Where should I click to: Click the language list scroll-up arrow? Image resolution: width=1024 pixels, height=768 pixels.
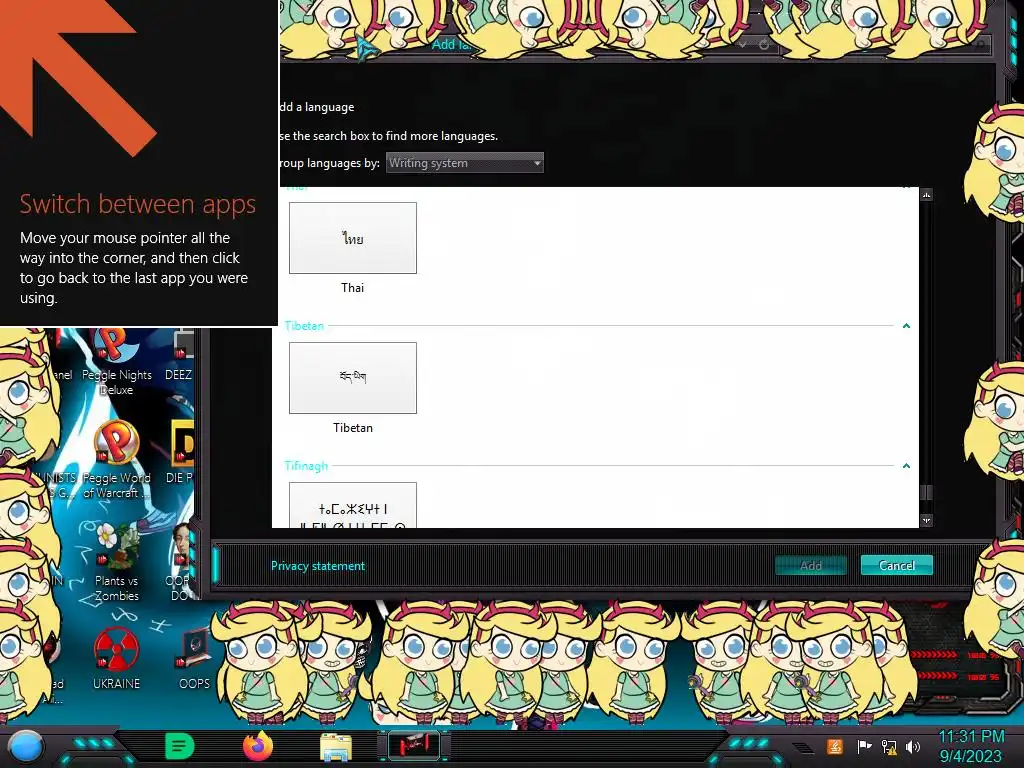click(x=926, y=195)
